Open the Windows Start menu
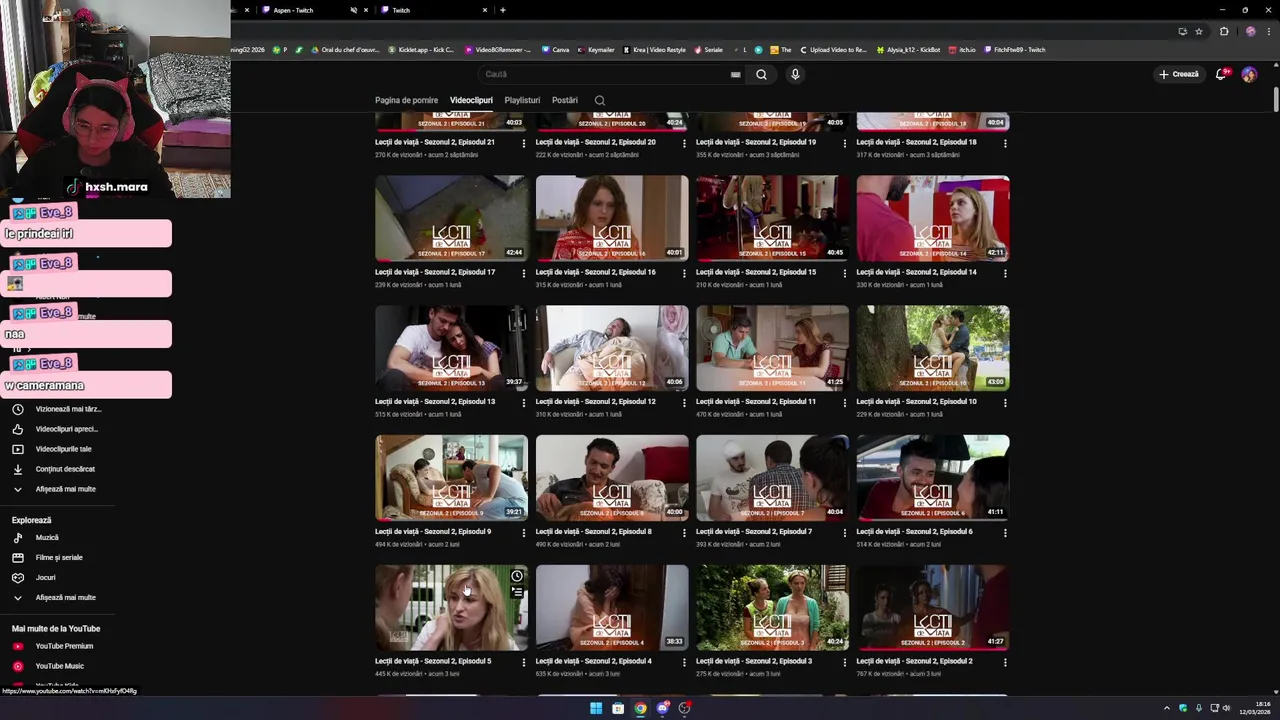Screen dimensions: 1280x720 coord(596,708)
